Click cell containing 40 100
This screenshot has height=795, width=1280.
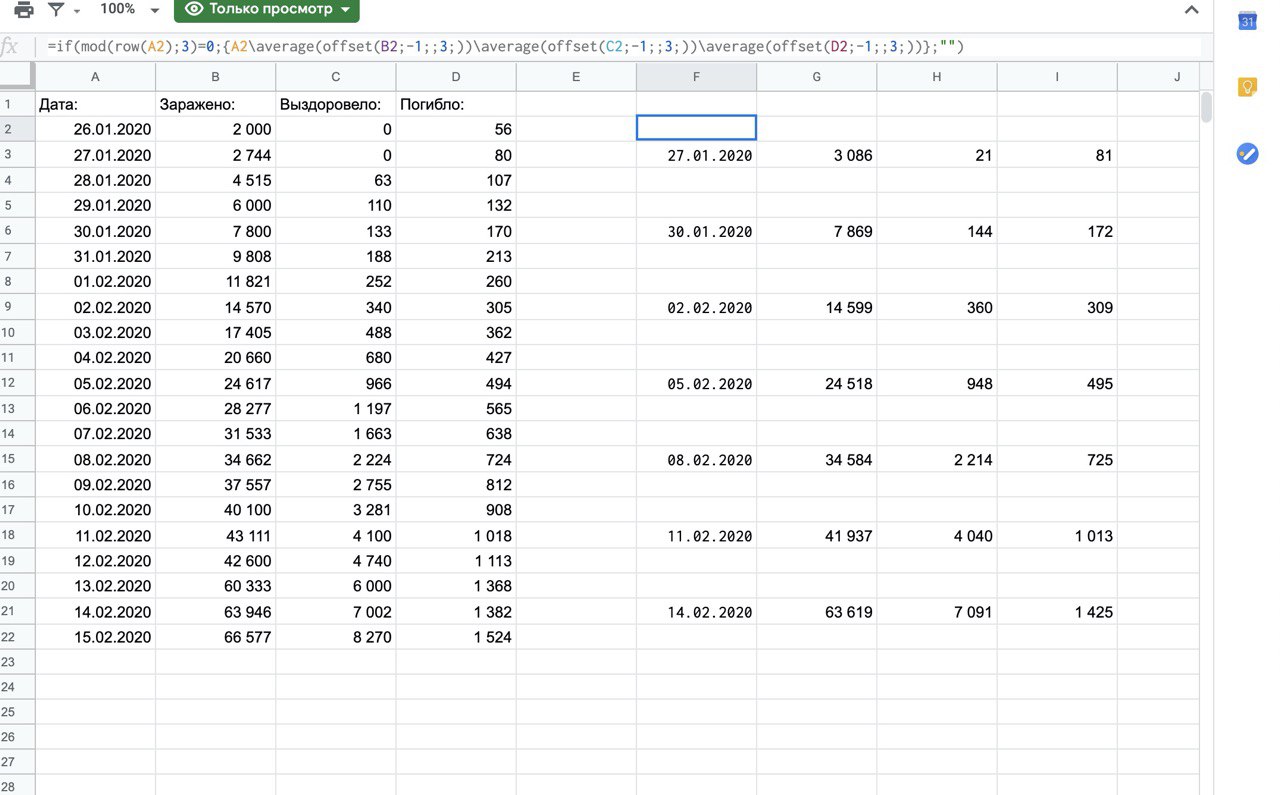(216, 510)
